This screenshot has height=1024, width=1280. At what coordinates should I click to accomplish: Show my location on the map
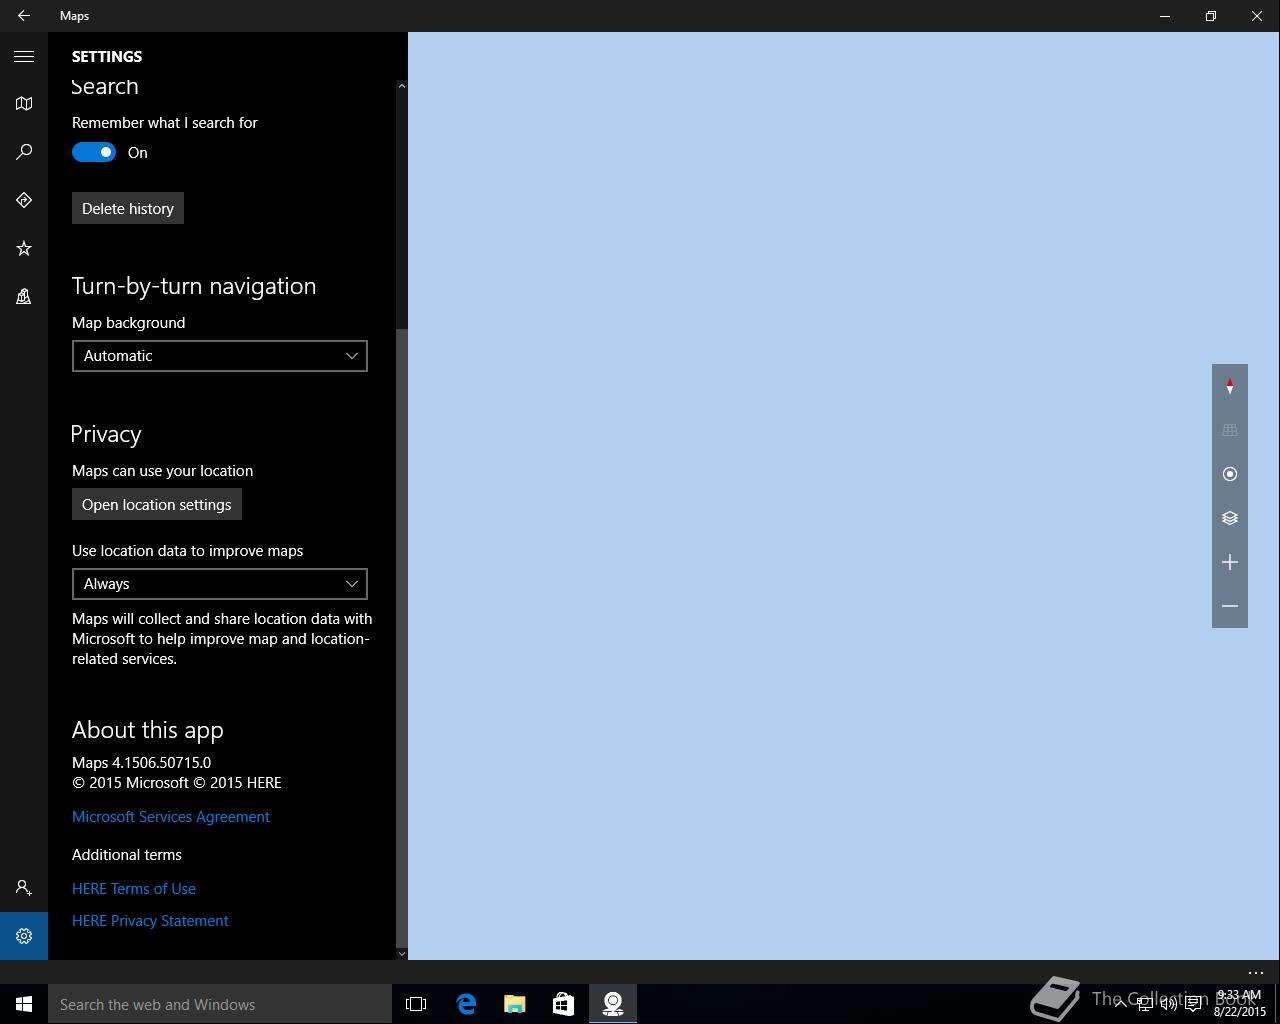pos(1230,474)
